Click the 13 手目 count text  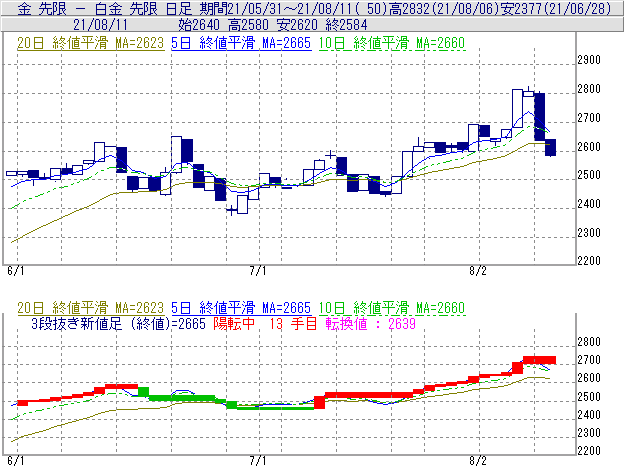coord(293,324)
